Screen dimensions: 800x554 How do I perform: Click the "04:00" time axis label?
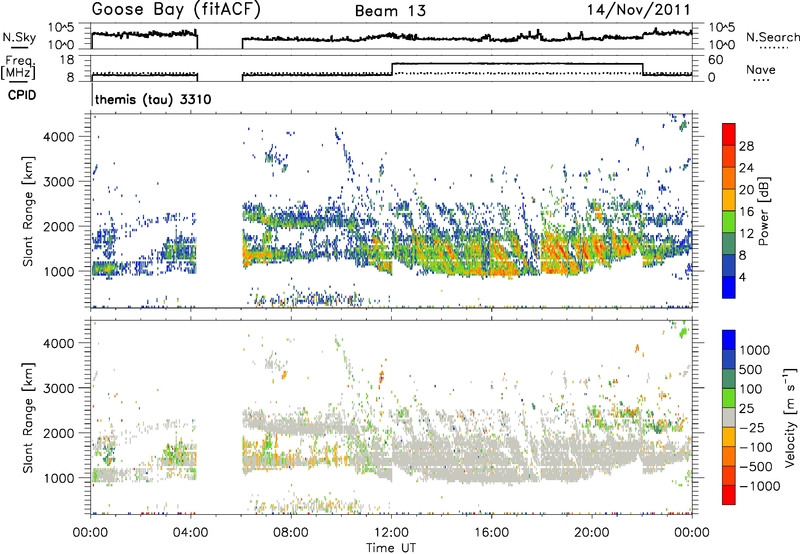[x=190, y=533]
